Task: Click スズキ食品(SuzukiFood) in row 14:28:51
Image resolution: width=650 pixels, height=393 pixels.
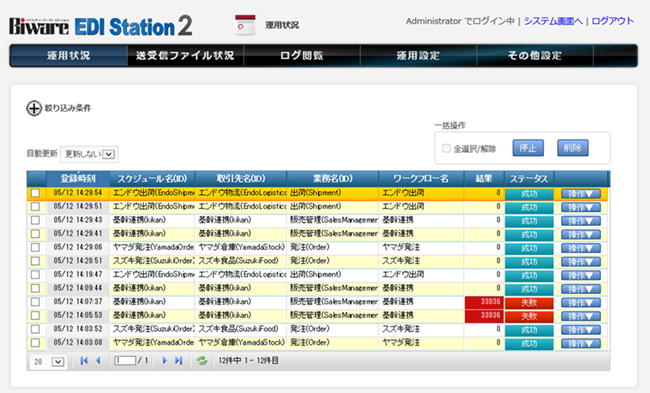Action: (x=238, y=261)
